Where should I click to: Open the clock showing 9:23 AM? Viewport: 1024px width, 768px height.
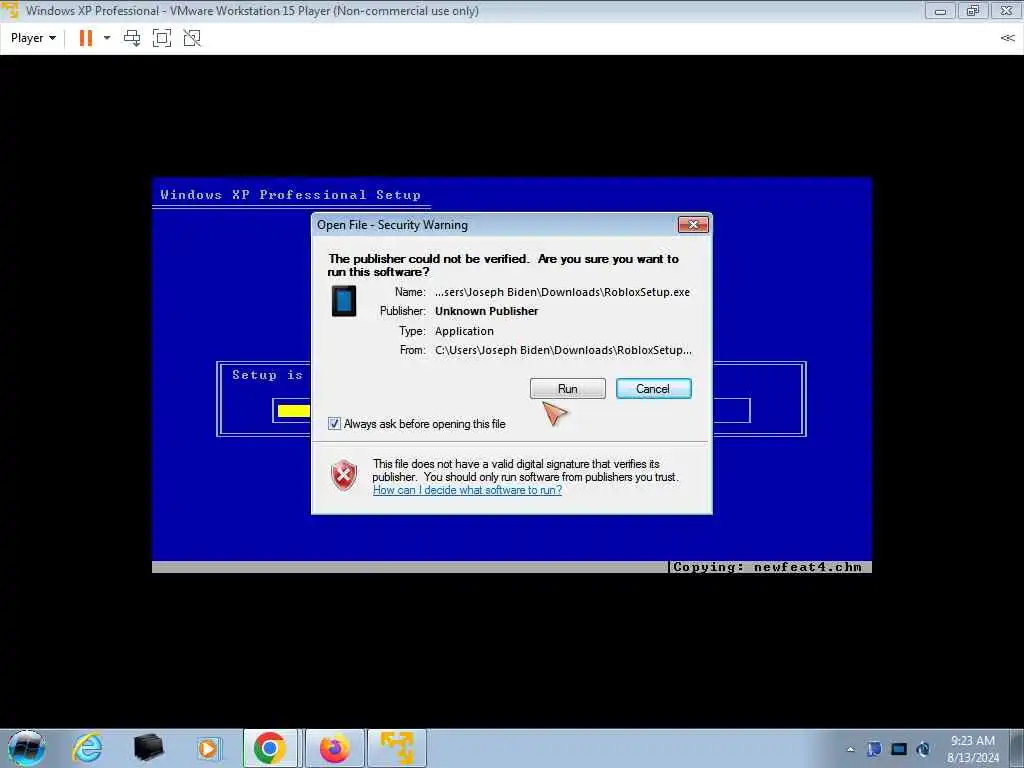pyautogui.click(x=972, y=749)
